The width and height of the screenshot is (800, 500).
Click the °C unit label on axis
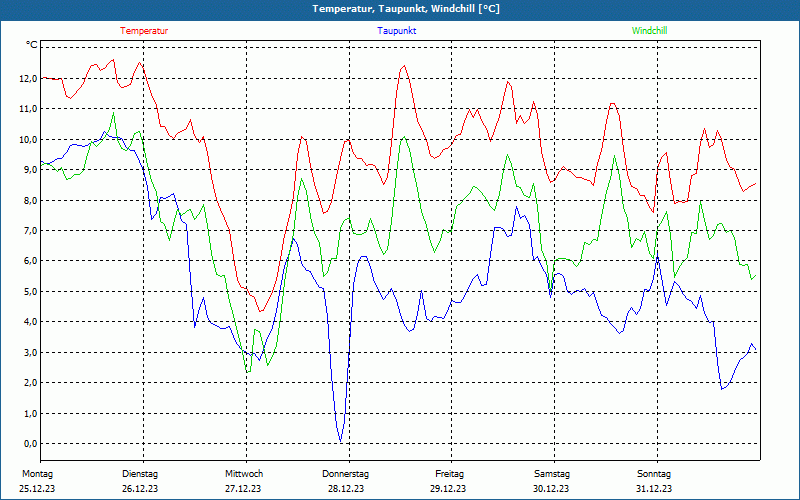32,45
